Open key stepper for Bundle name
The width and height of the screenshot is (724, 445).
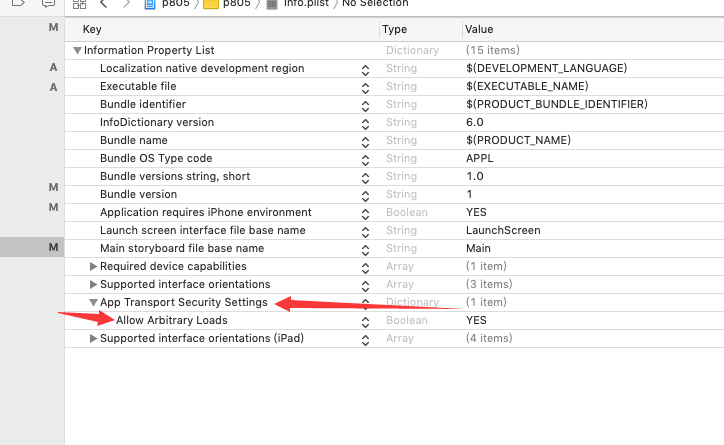pos(365,142)
